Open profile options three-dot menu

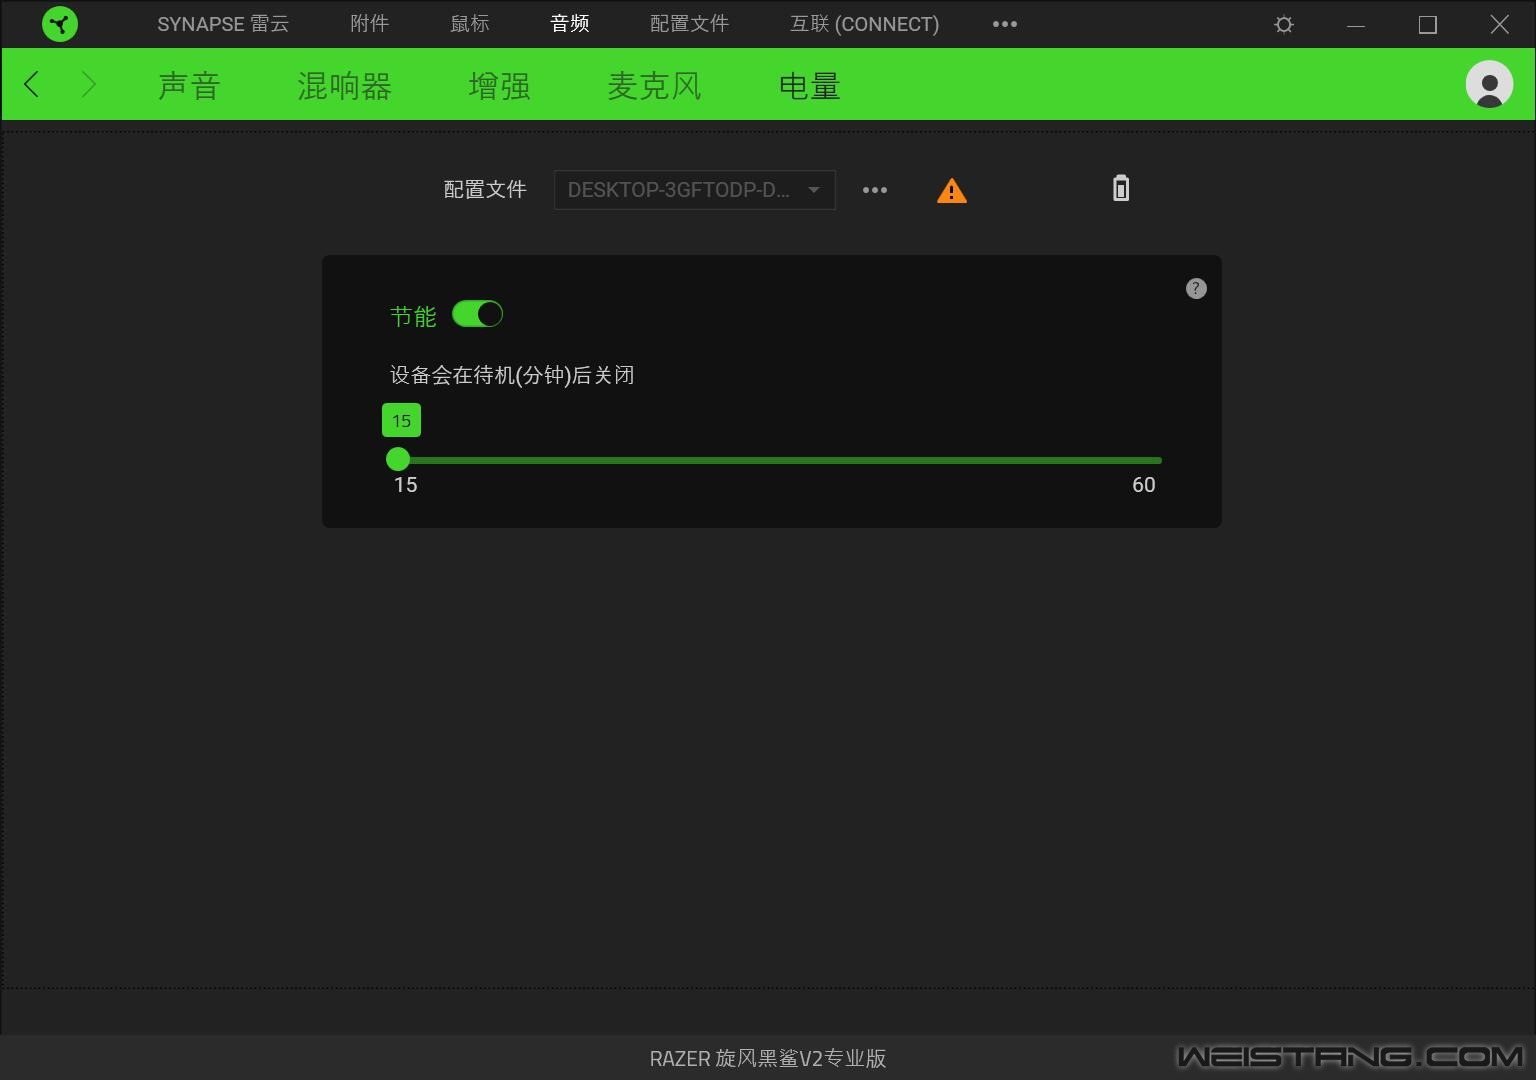click(x=875, y=190)
